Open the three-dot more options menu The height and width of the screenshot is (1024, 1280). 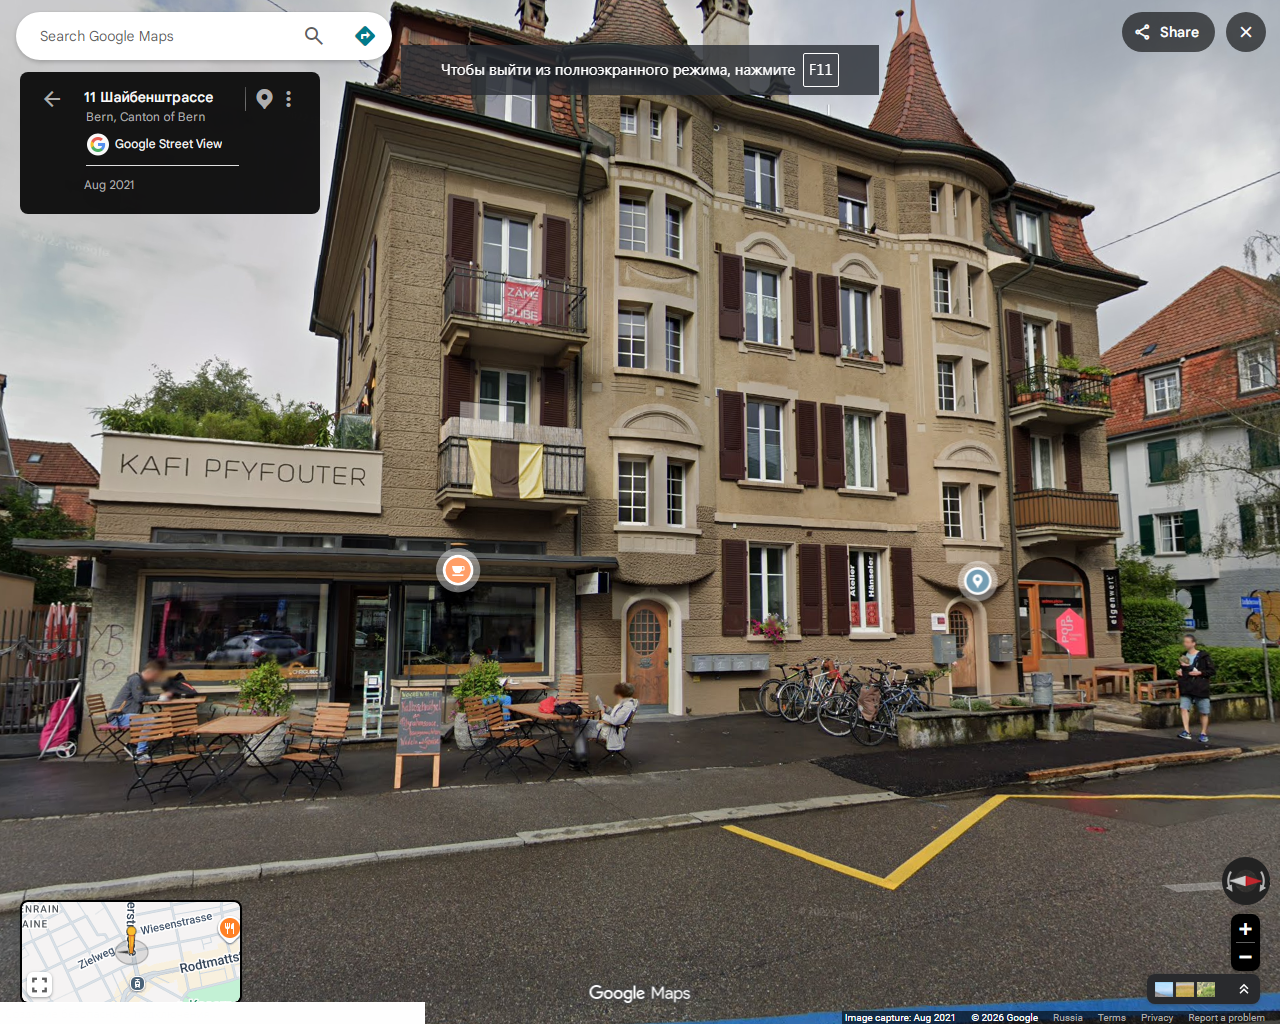click(288, 99)
